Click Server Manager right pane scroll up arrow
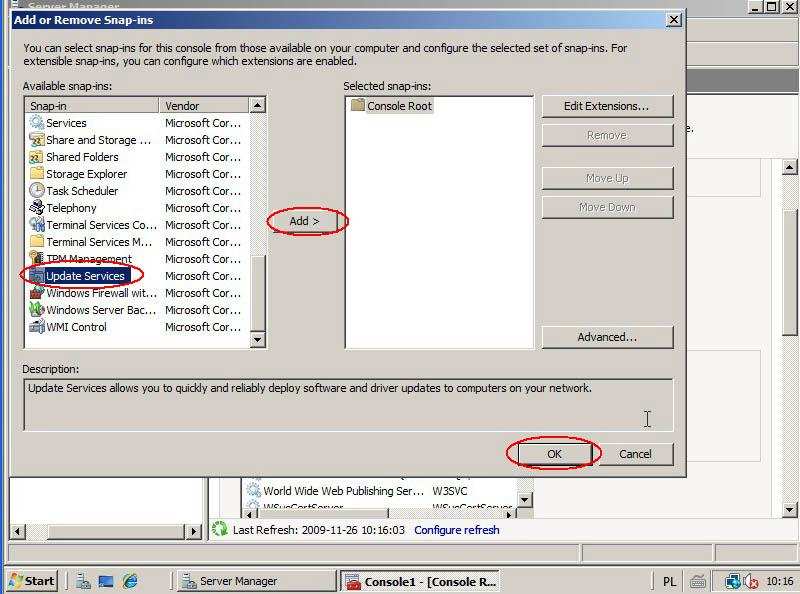 point(789,167)
